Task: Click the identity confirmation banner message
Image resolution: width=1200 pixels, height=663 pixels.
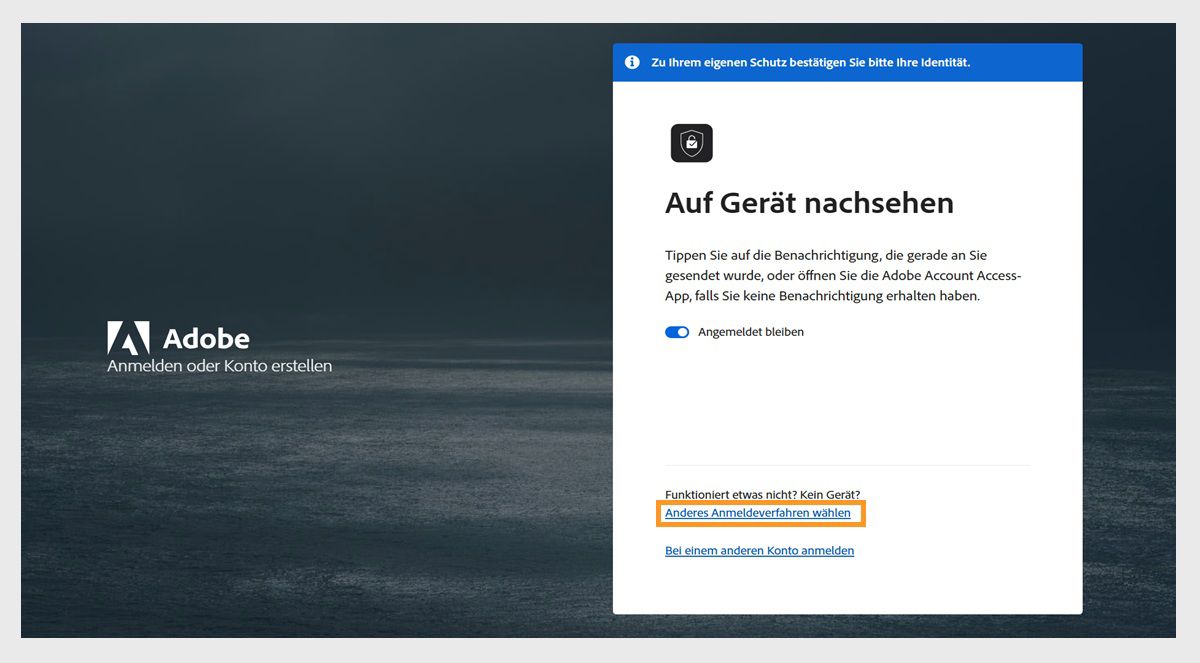Action: 811,62
